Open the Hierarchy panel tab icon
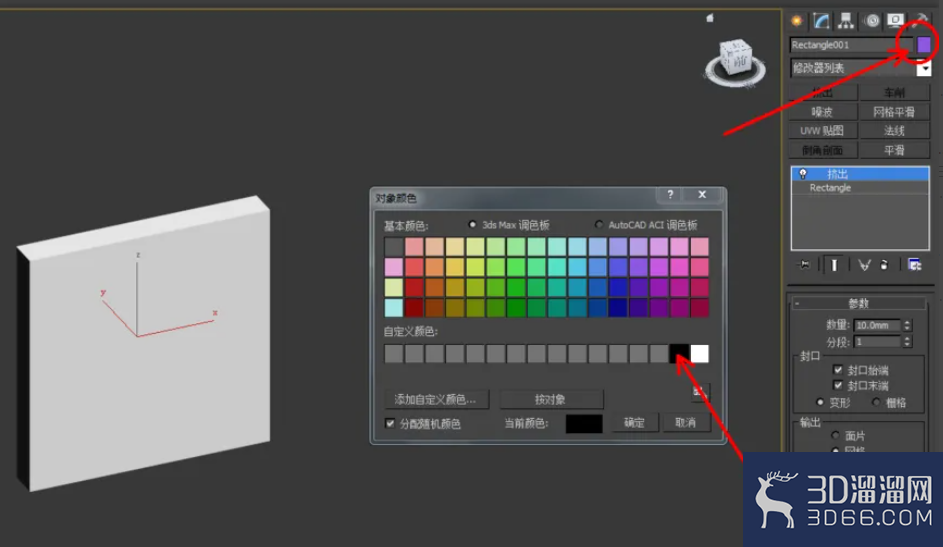 (846, 21)
